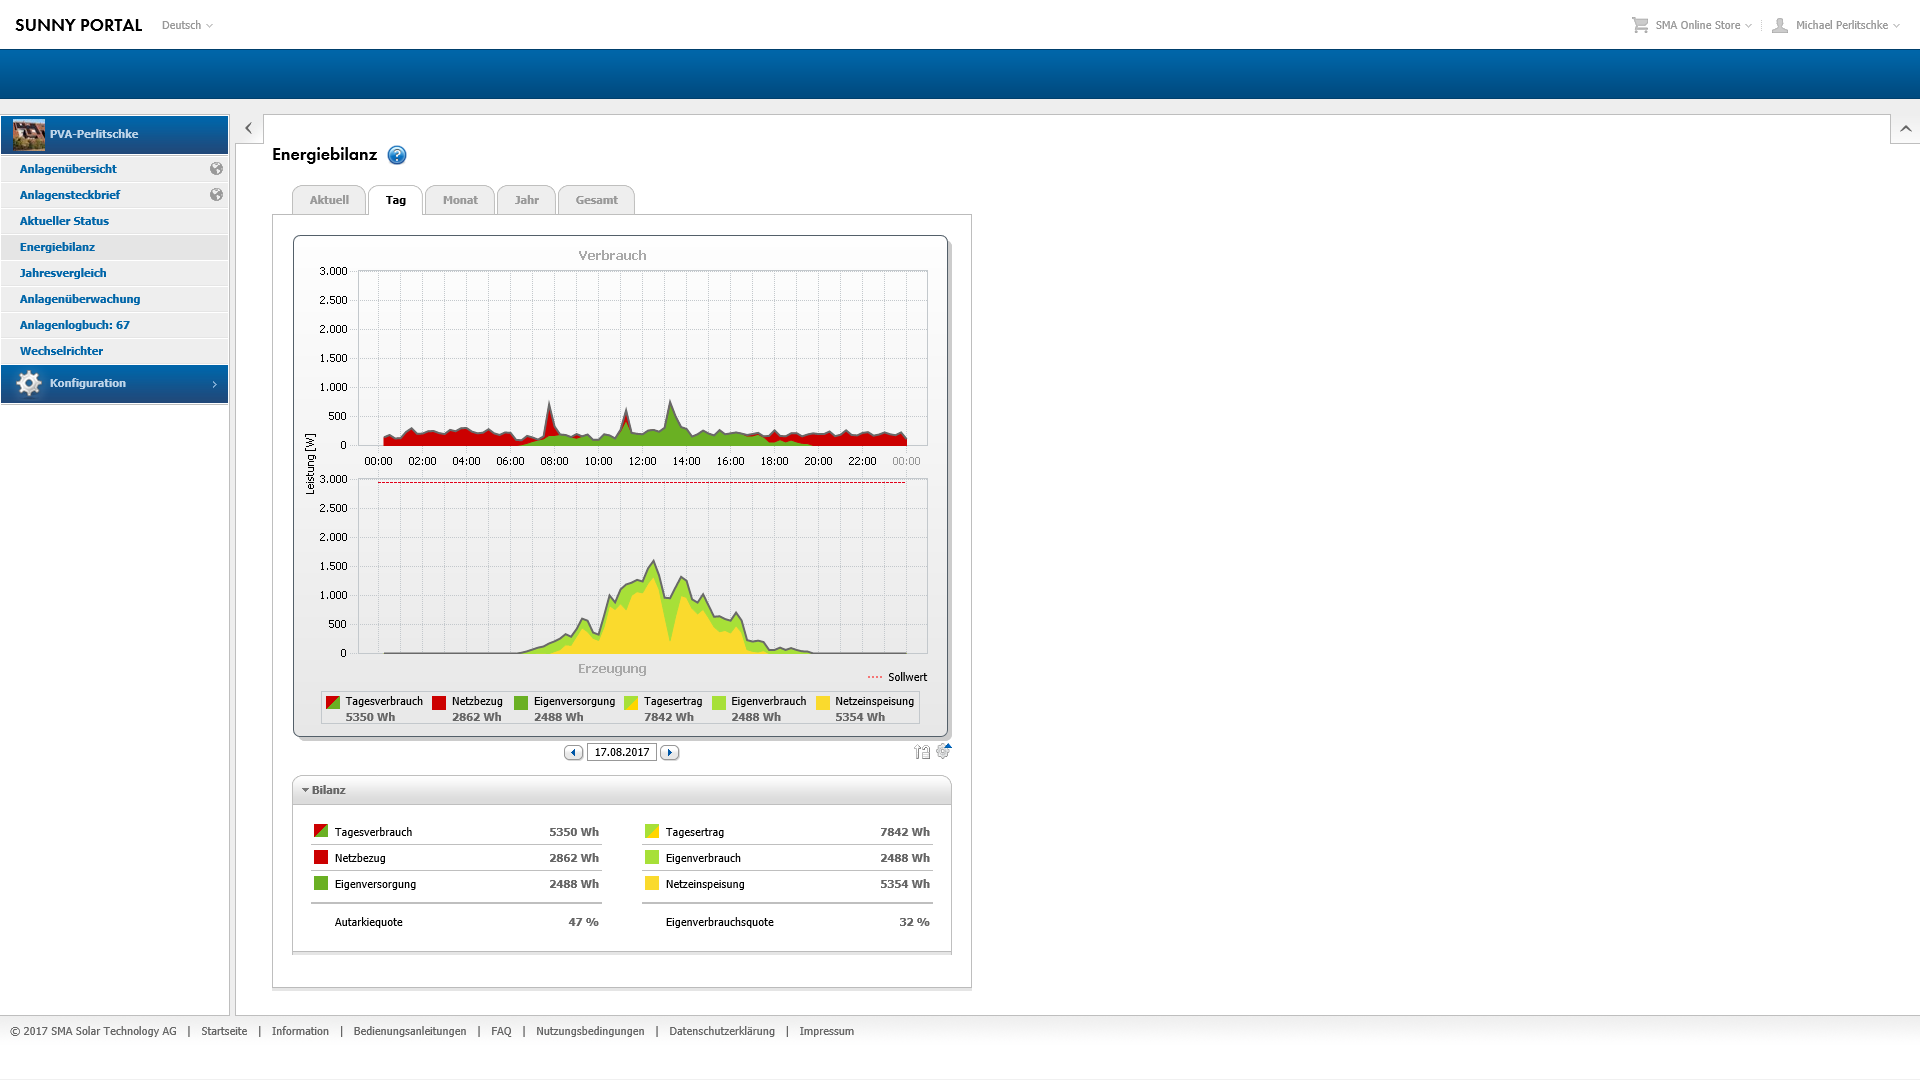Collapse the left sidebar with arrow
Image resolution: width=1920 pixels, height=1080 pixels.
click(249, 129)
